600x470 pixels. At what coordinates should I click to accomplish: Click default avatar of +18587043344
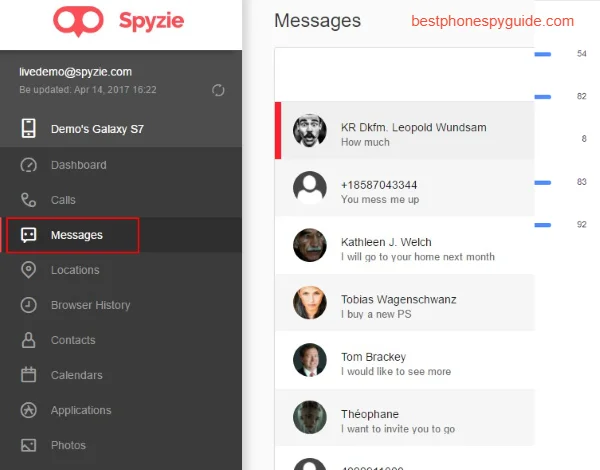(x=310, y=188)
